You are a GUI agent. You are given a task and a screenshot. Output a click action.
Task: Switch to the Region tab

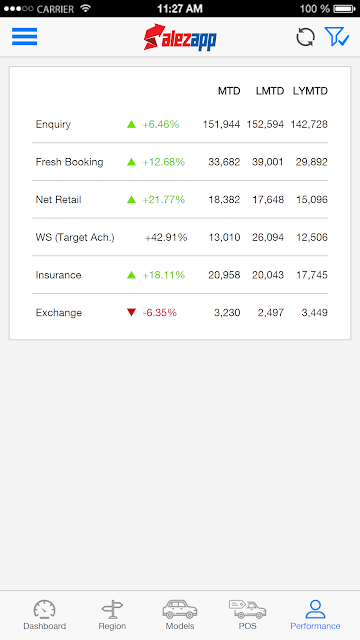point(112,615)
